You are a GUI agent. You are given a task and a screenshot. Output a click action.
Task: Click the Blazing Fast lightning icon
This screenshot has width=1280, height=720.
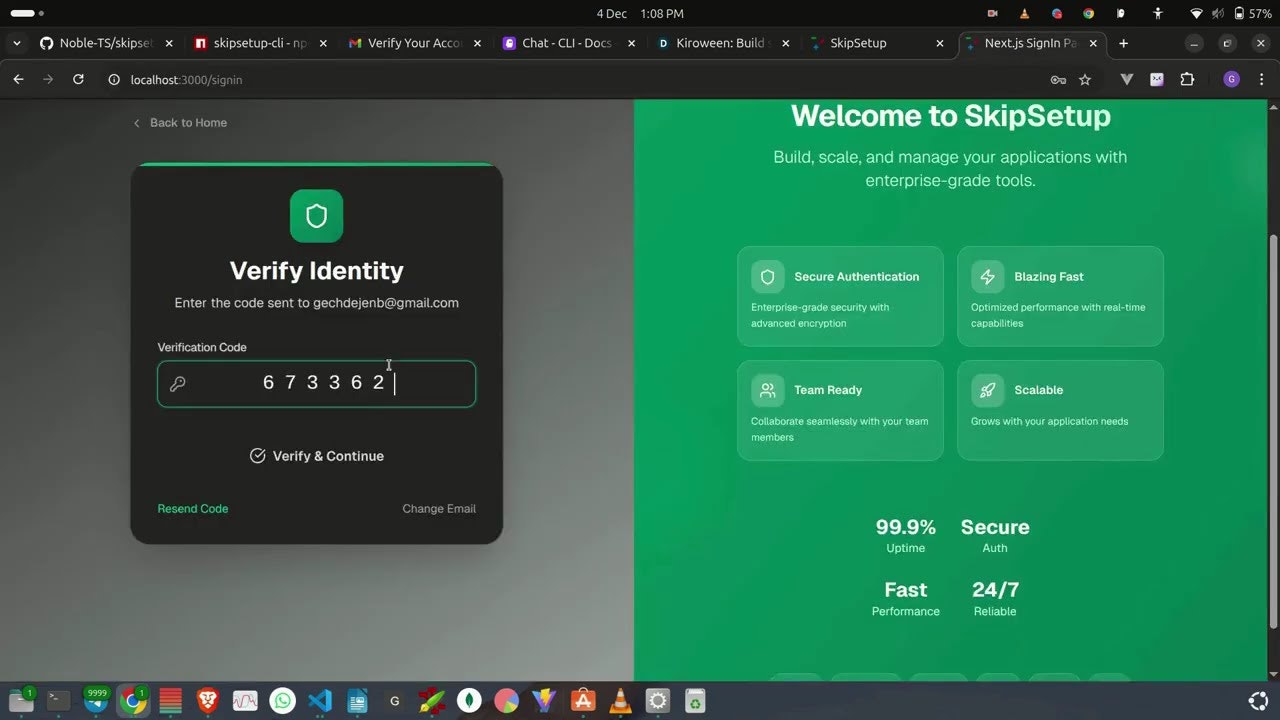click(988, 277)
